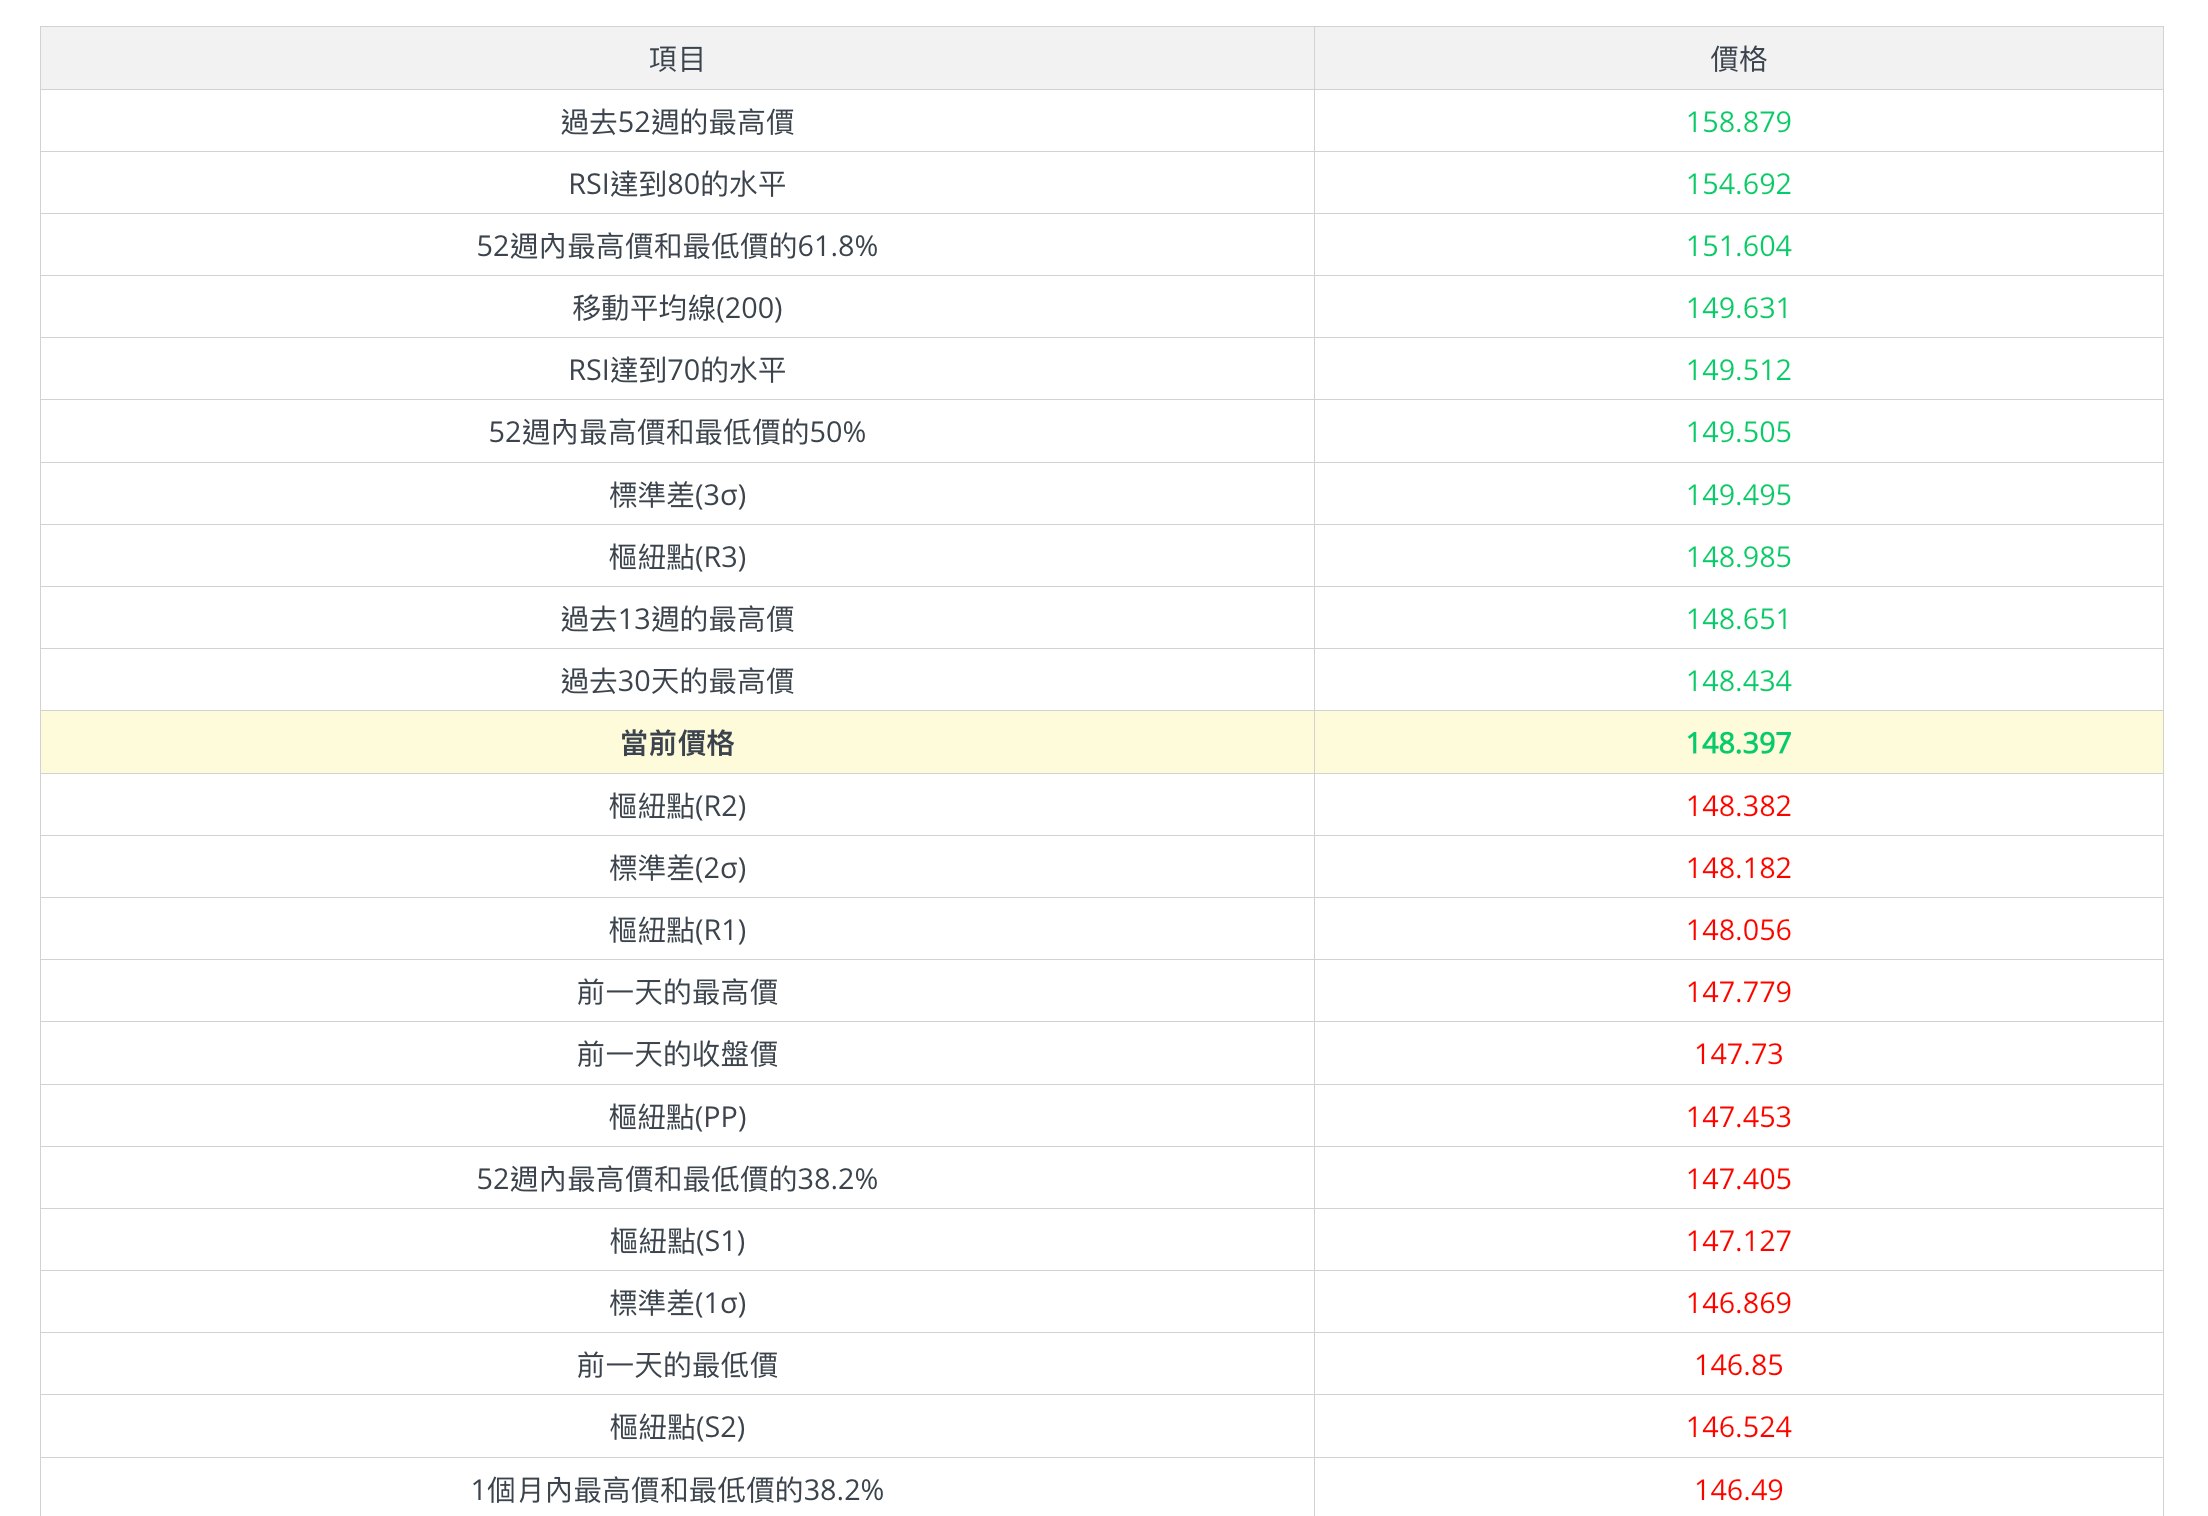Click the 52週內最高價和最低價的61.8% label
2208x1516 pixels.
point(676,246)
